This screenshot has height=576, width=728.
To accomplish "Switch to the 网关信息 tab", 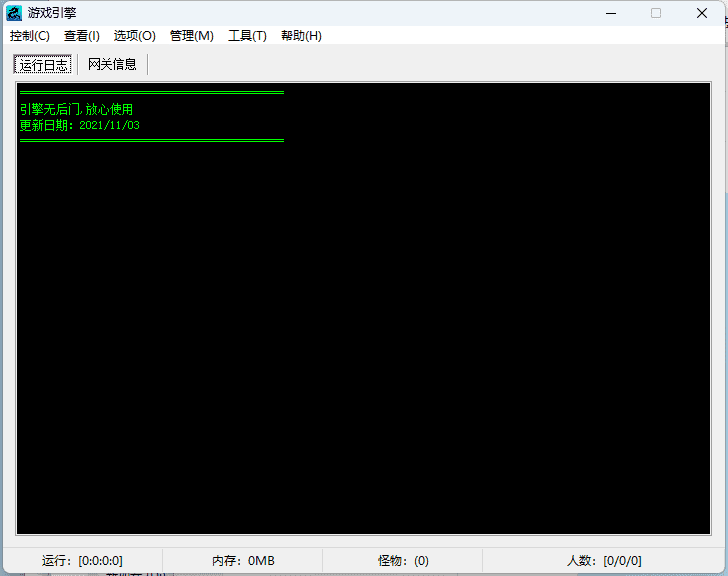I will tap(112, 64).
